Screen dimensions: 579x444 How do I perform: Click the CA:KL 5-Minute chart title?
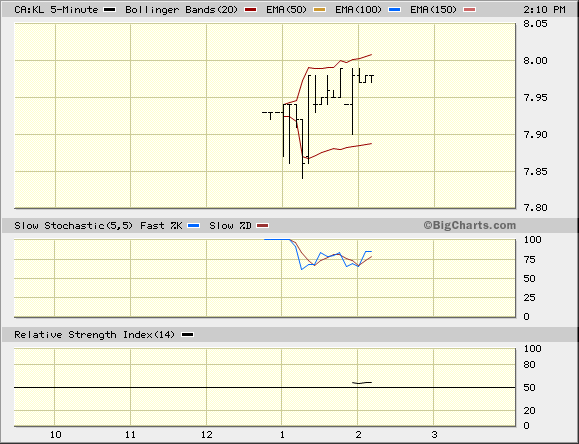coord(56,10)
